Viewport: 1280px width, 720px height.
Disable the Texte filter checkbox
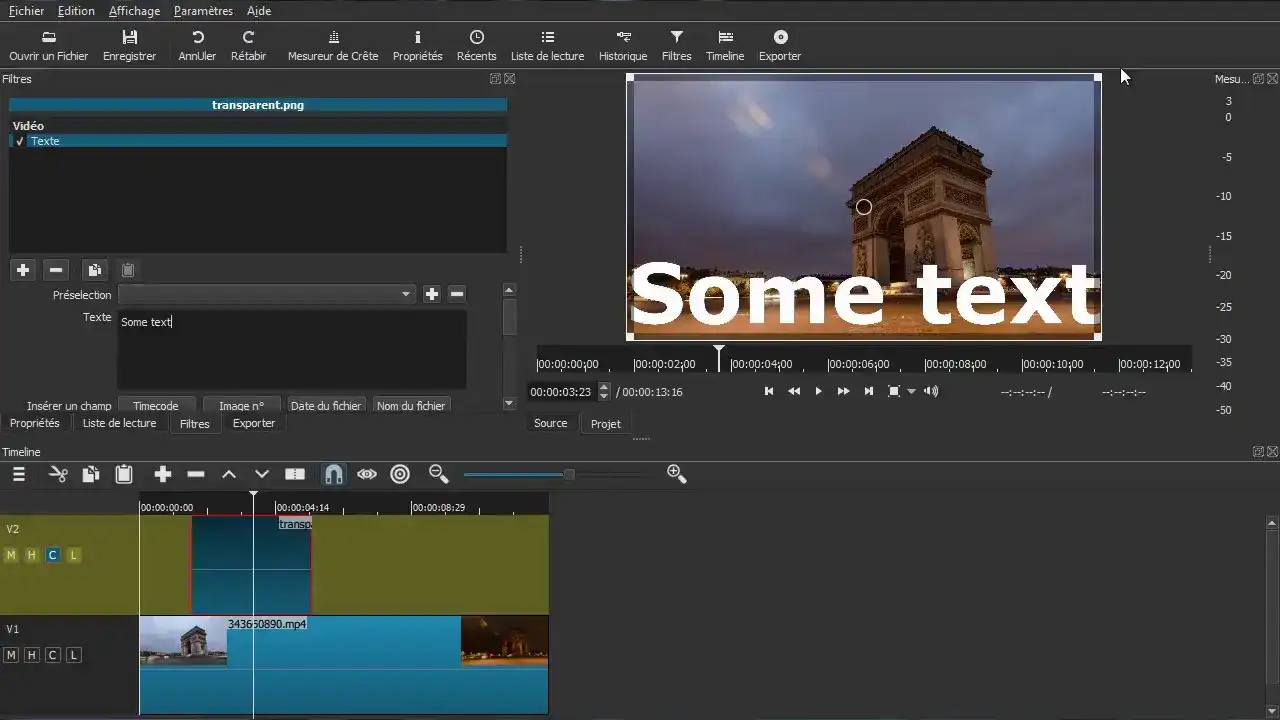click(18, 141)
